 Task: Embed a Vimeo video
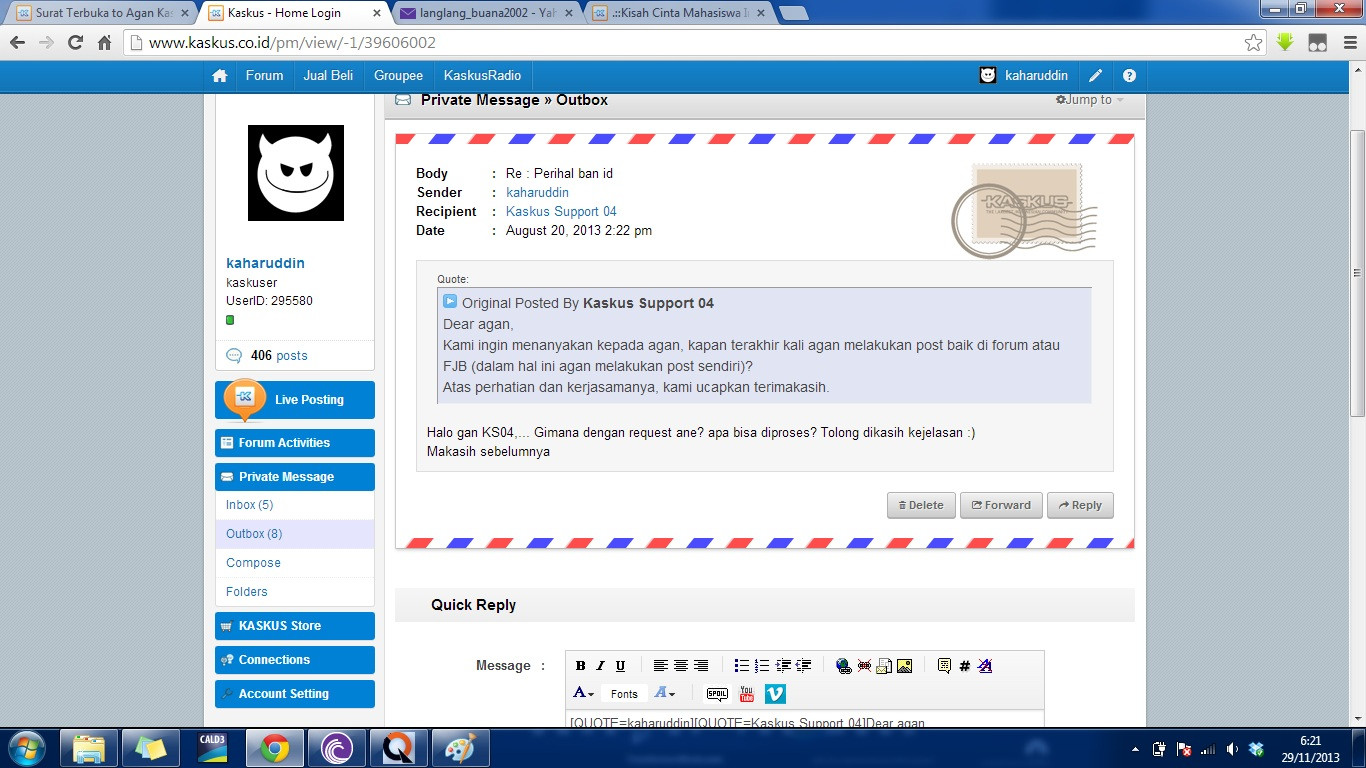(x=775, y=694)
